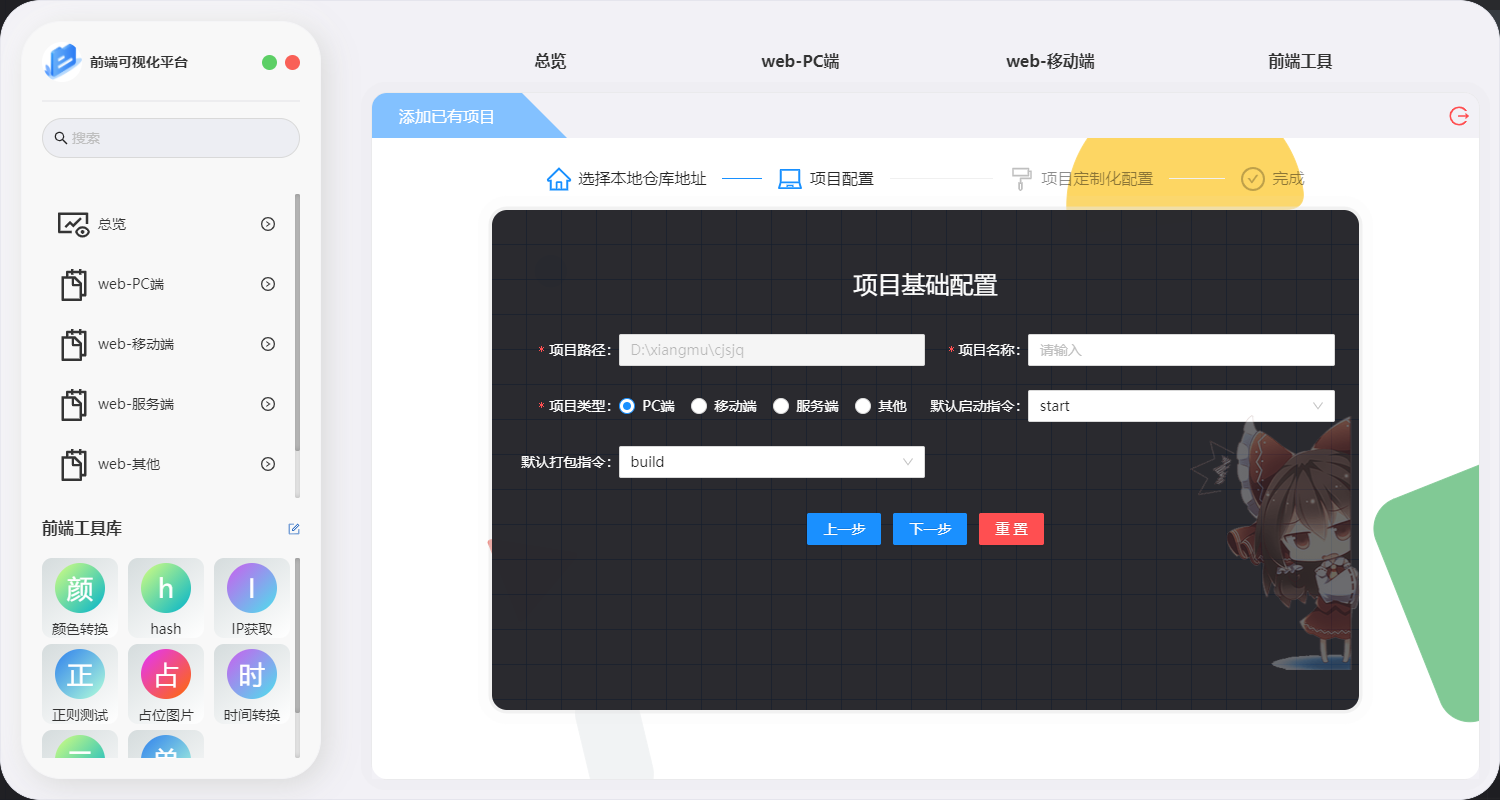Click the laptop icon for 项目配置 step

coord(790,179)
